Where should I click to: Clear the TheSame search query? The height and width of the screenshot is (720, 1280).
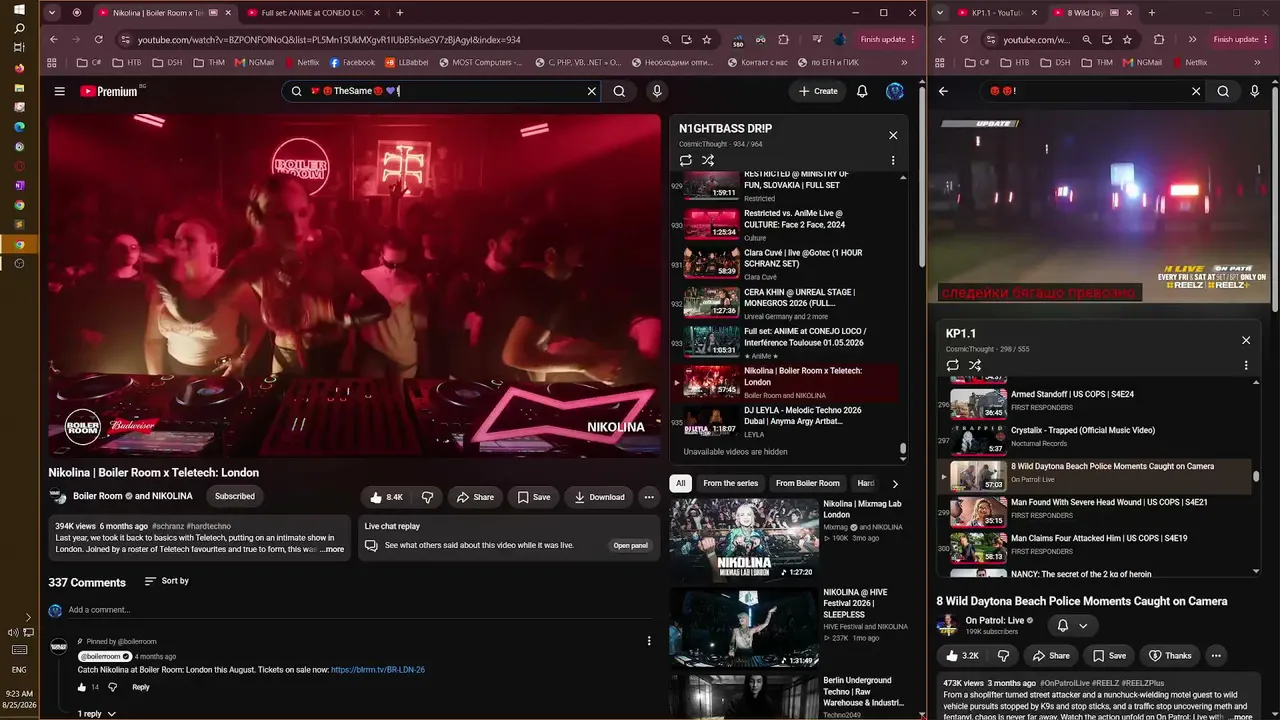591,91
